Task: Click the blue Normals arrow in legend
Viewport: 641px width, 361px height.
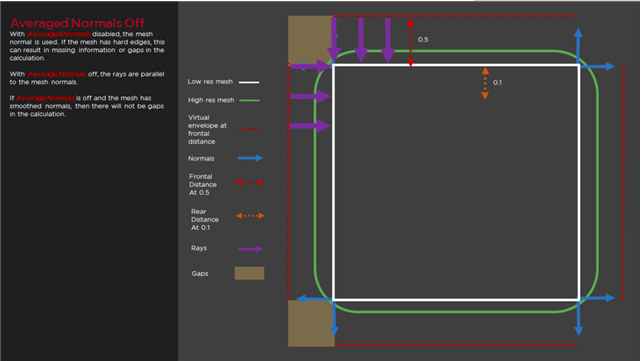Action: (250, 158)
